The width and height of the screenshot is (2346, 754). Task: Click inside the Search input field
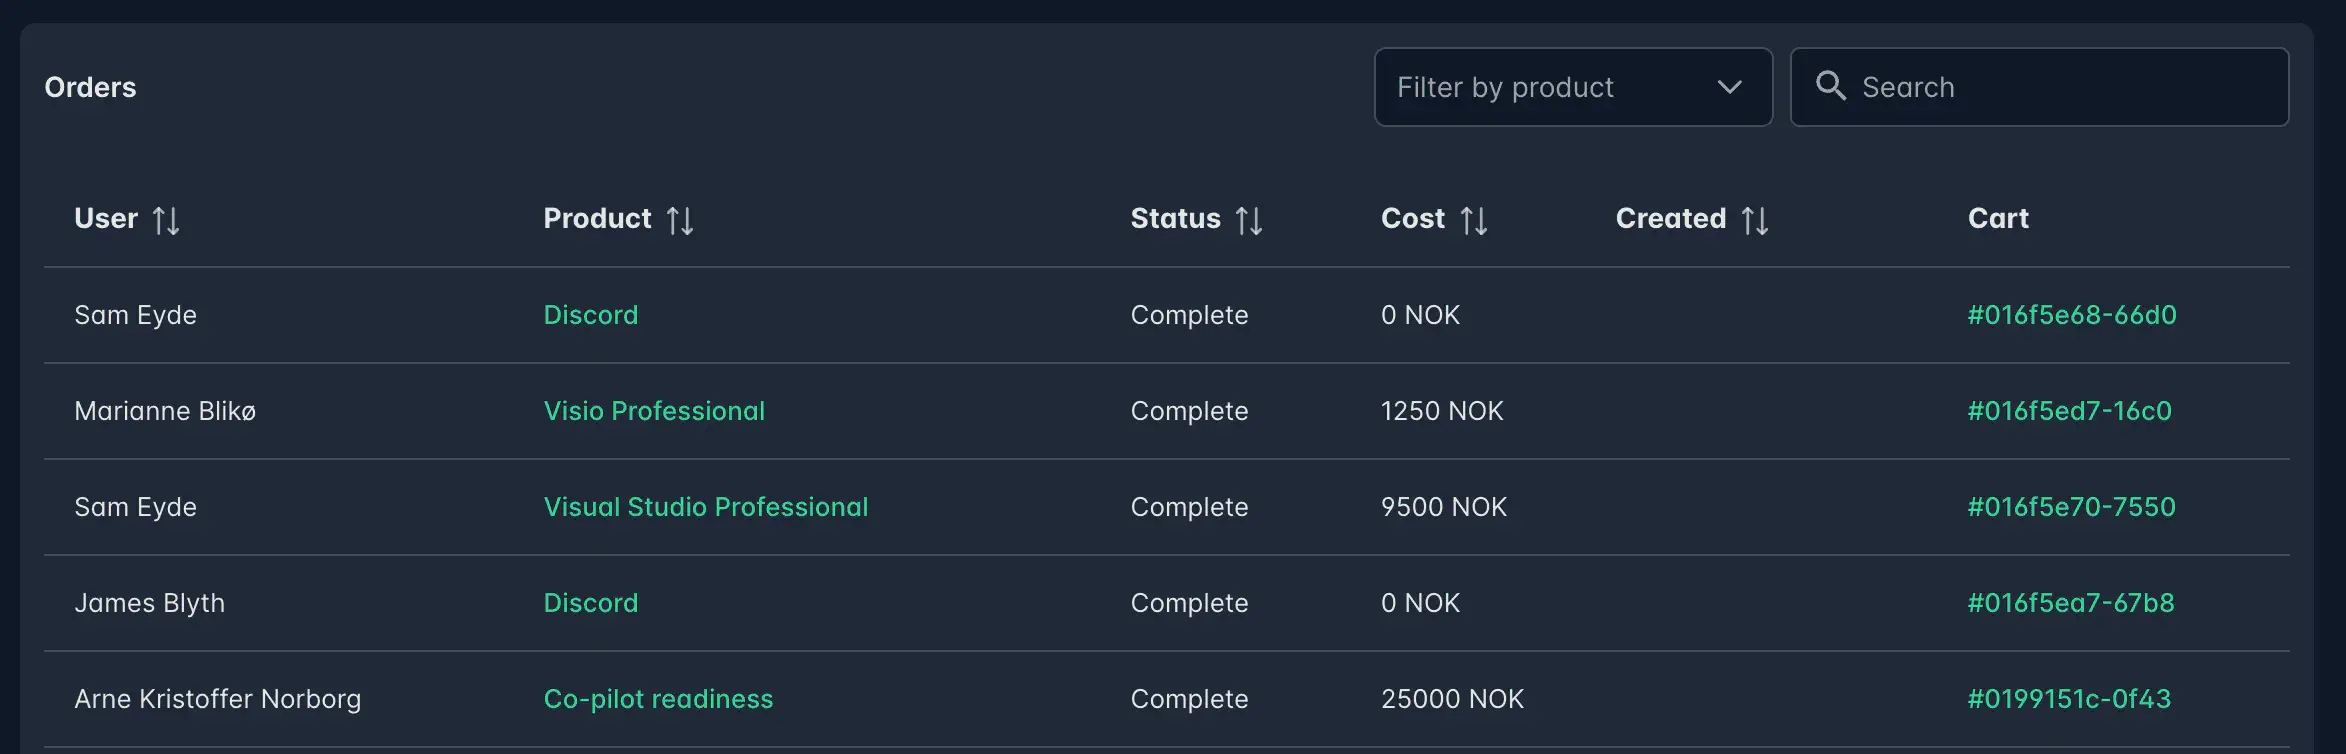click(x=2040, y=87)
